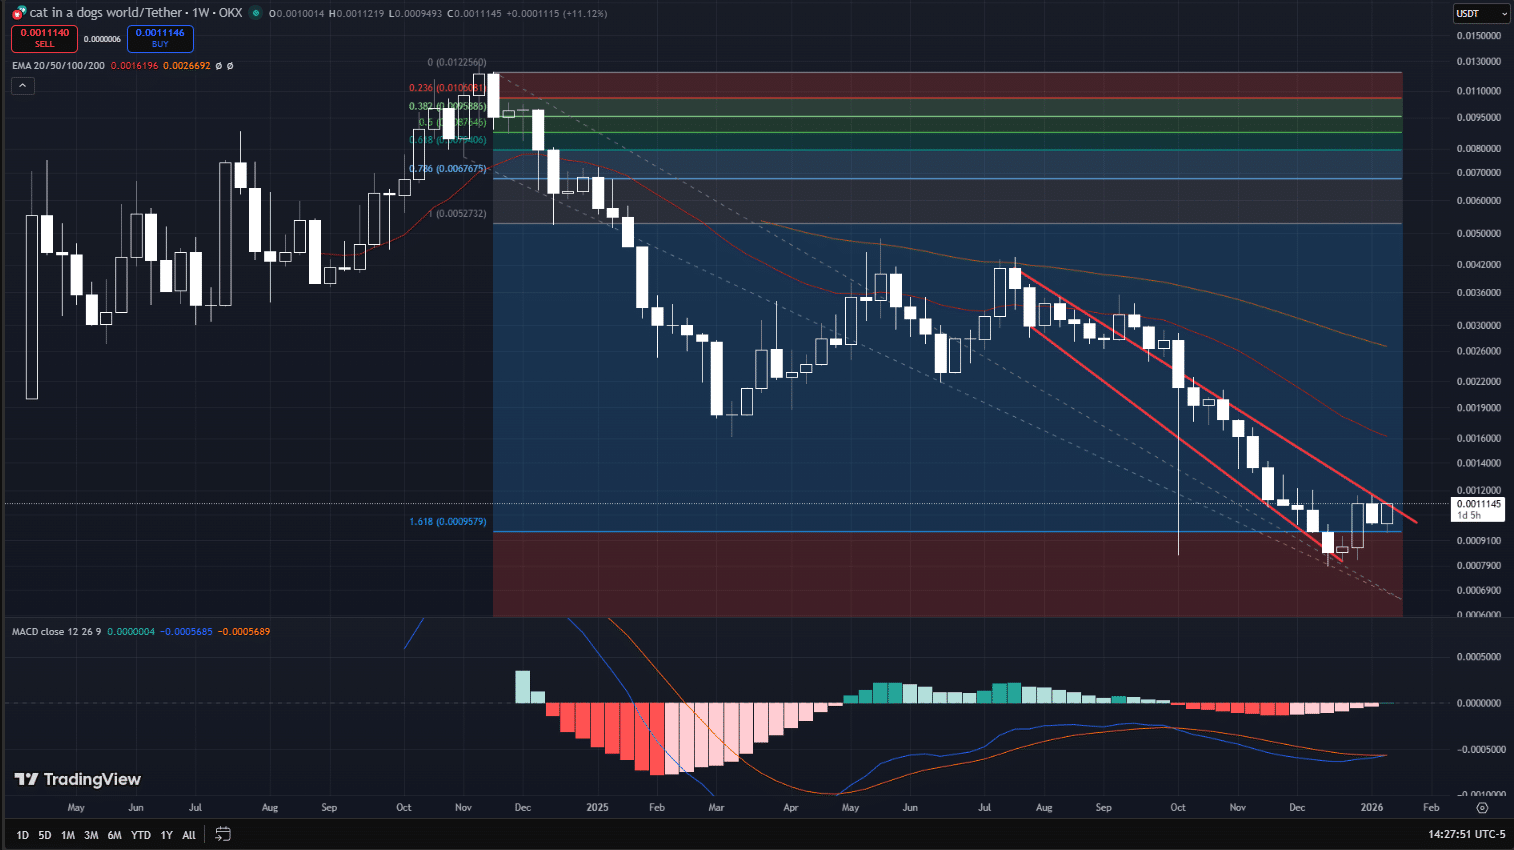Switch to the YTD timeframe
The image size is (1514, 850).
click(x=140, y=833)
